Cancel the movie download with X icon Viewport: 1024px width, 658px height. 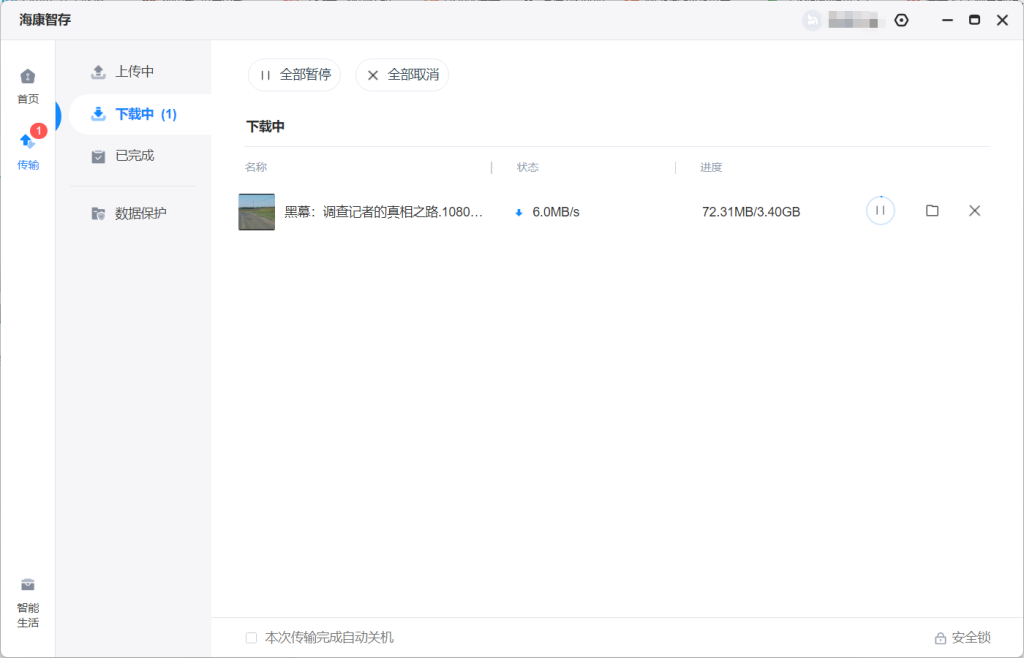pyautogui.click(x=975, y=211)
